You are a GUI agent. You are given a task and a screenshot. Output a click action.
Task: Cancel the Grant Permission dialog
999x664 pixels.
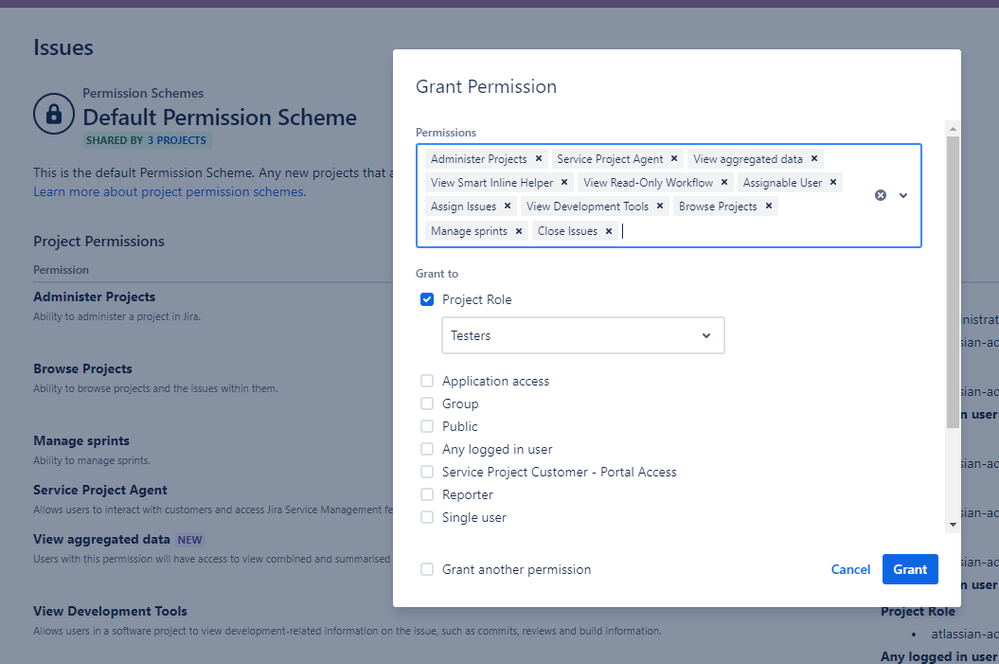click(x=850, y=568)
